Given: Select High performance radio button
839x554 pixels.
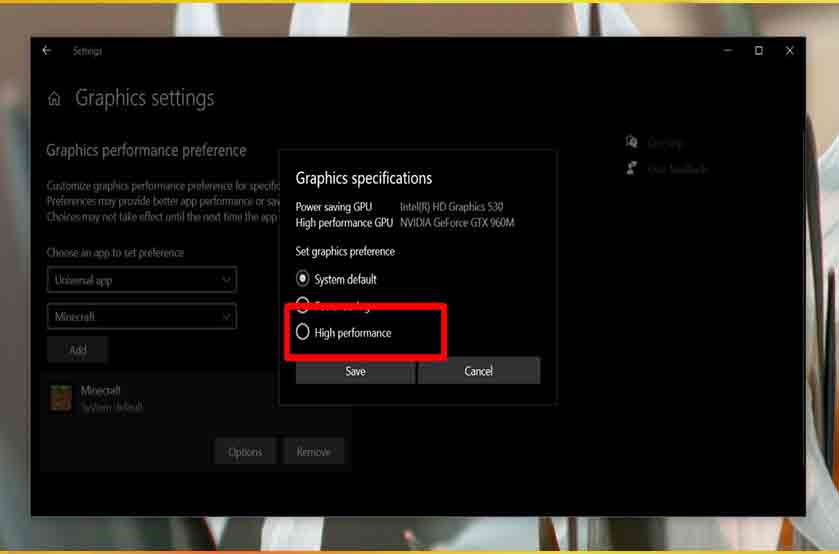Looking at the screenshot, I should click(x=302, y=332).
